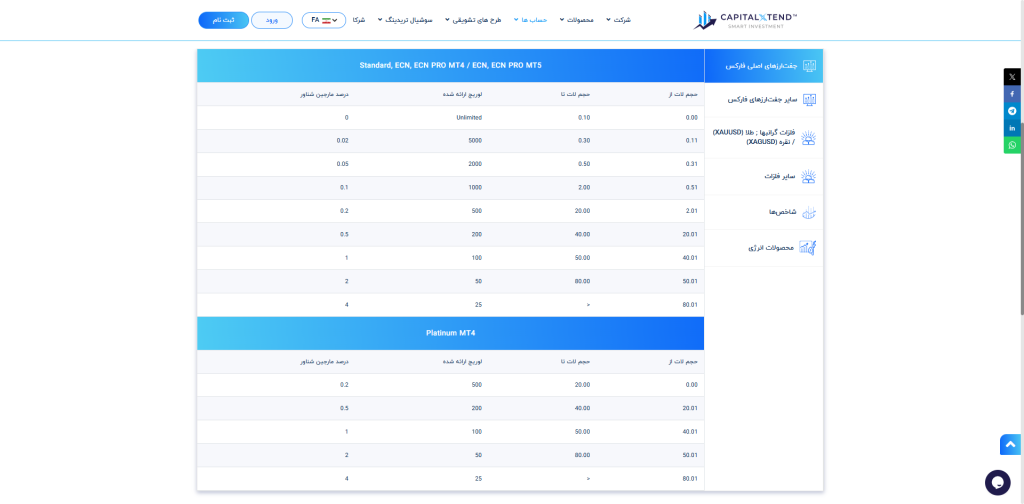This screenshot has height=504, width=1024.
Task: Expand the محصولات menu dropdown
Action: [x=577, y=20]
